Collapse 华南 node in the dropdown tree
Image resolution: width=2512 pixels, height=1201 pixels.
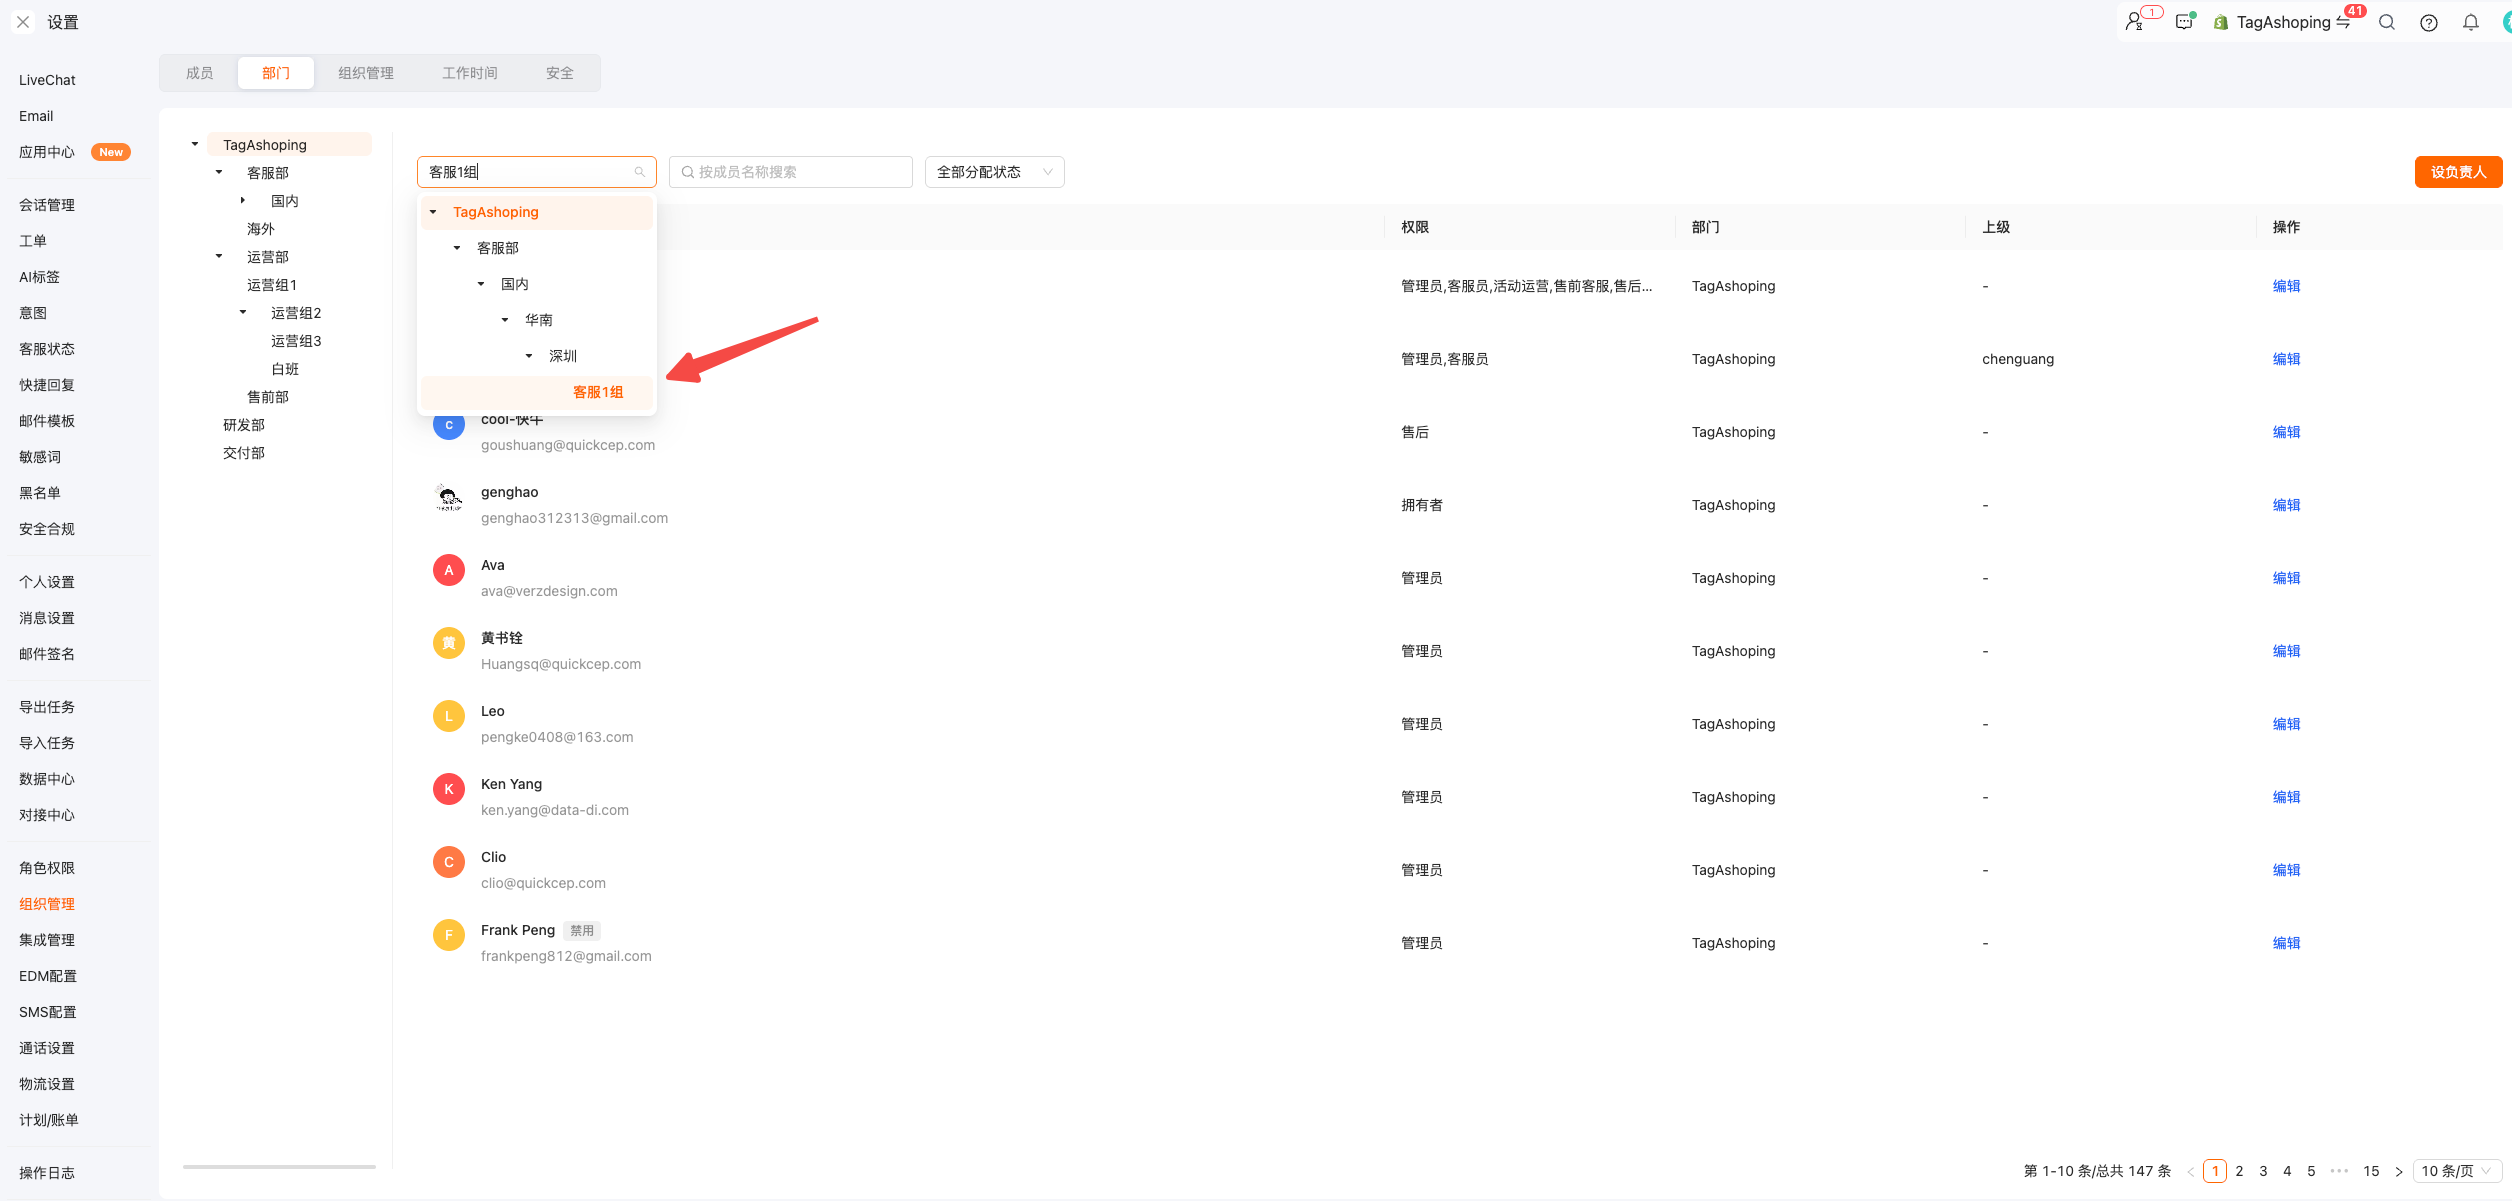pos(505,320)
